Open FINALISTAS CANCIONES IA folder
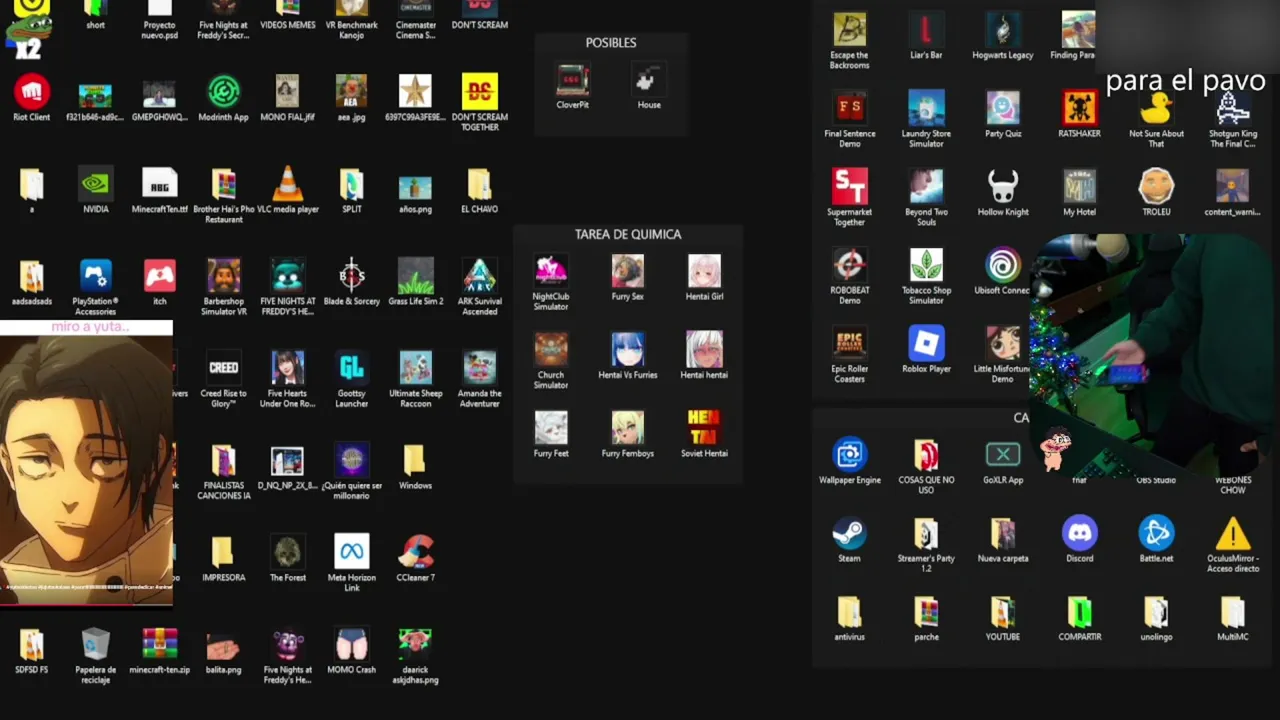The height and width of the screenshot is (720, 1280). [223, 460]
